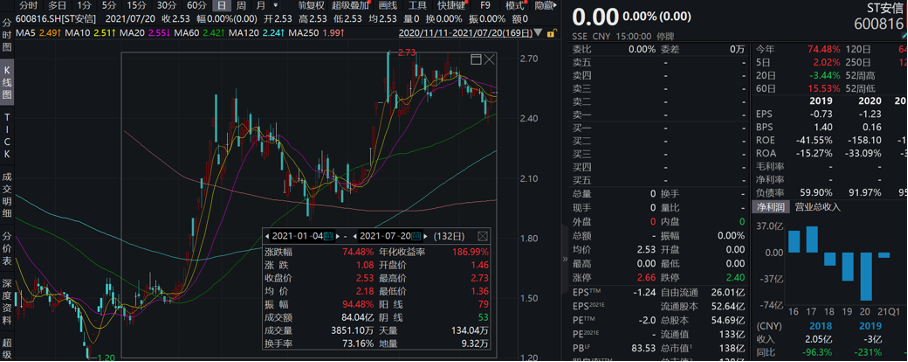908x362 pixels.
Task: Click the date range 2020/11/11-2021/07/20 link
Action: tap(466, 33)
